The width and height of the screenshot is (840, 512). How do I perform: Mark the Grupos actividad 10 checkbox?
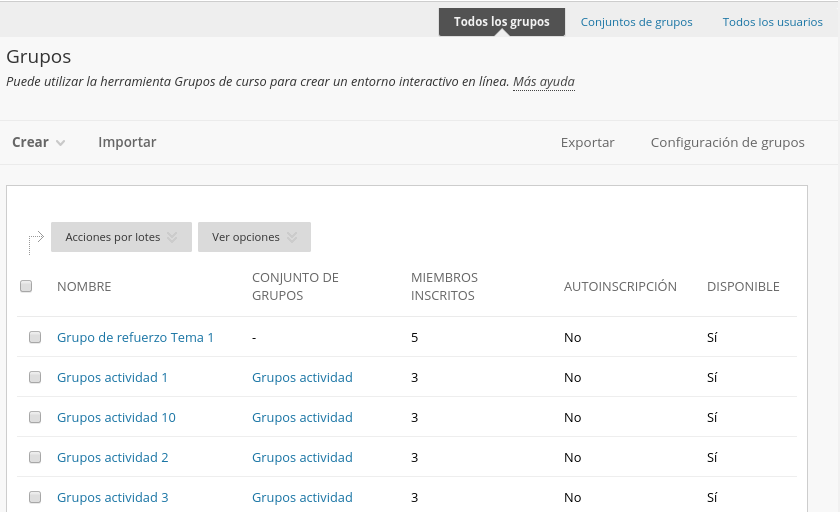tap(35, 417)
